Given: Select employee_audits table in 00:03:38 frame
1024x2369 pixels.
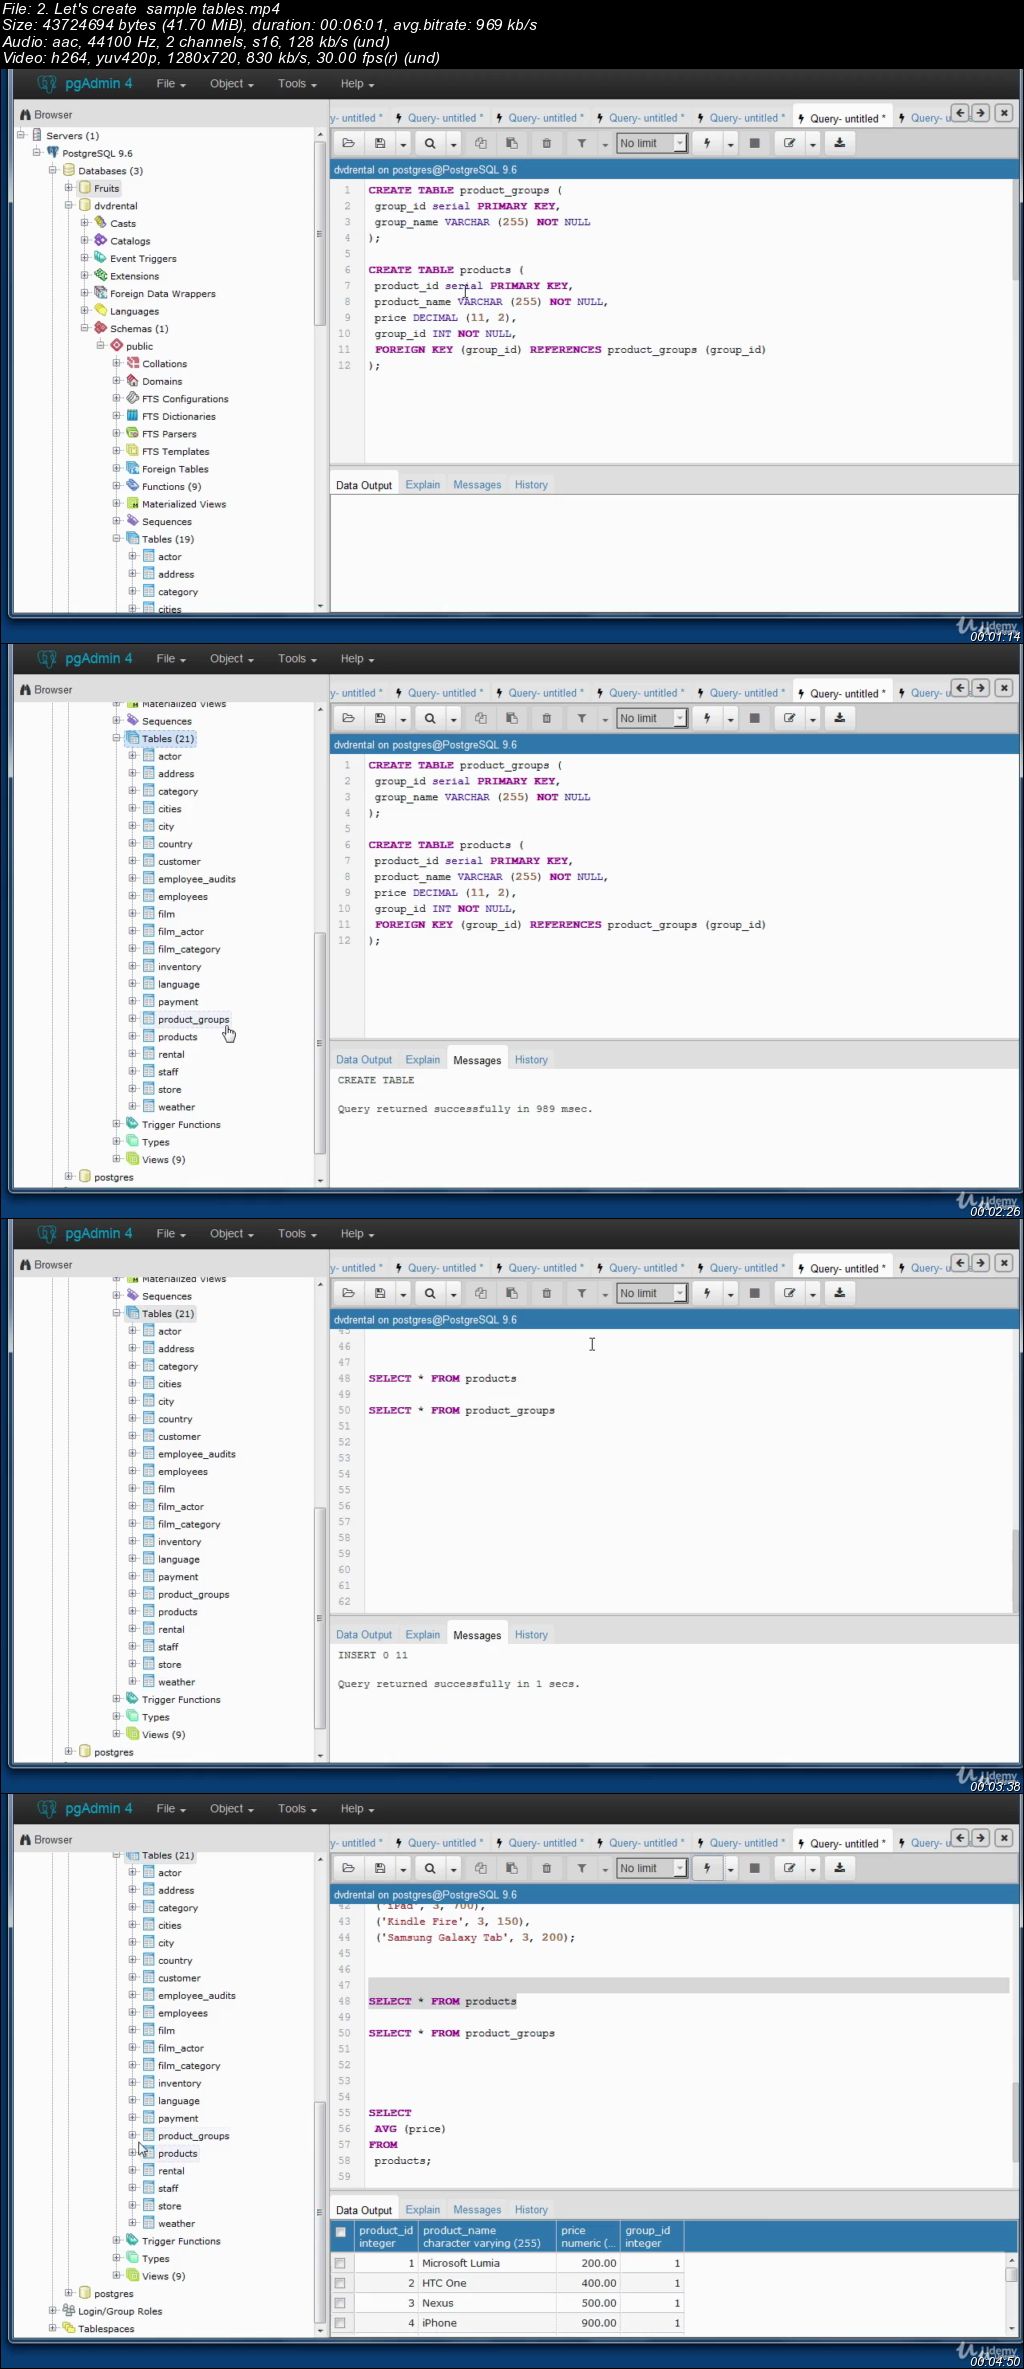Looking at the screenshot, I should click(197, 1454).
